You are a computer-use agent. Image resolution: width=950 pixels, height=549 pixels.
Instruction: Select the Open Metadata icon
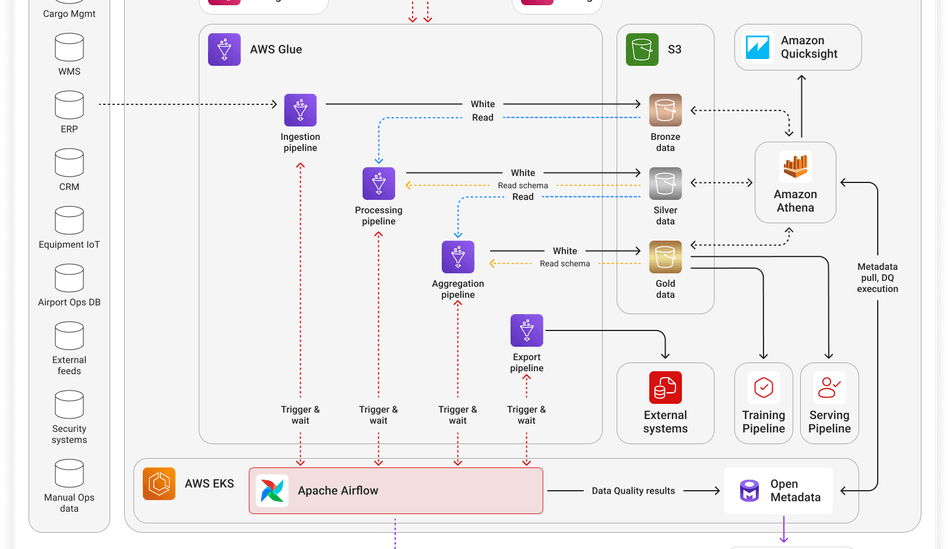tap(749, 491)
